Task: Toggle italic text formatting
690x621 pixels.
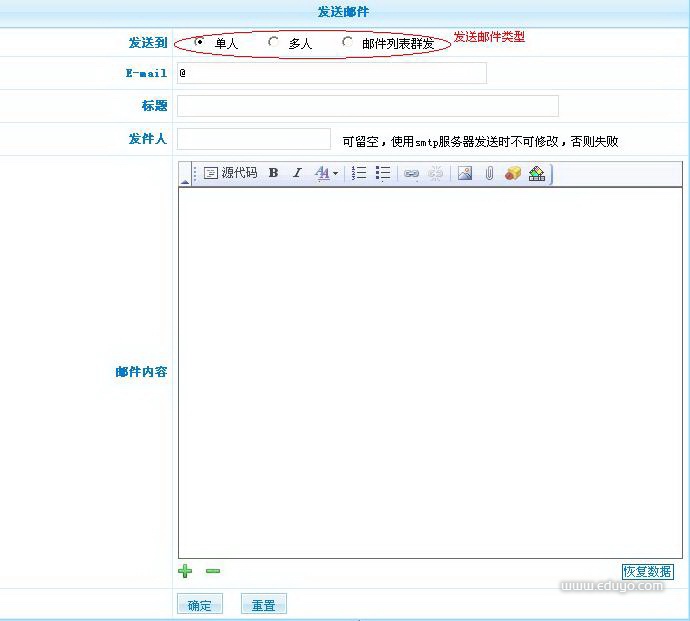Action: point(297,173)
